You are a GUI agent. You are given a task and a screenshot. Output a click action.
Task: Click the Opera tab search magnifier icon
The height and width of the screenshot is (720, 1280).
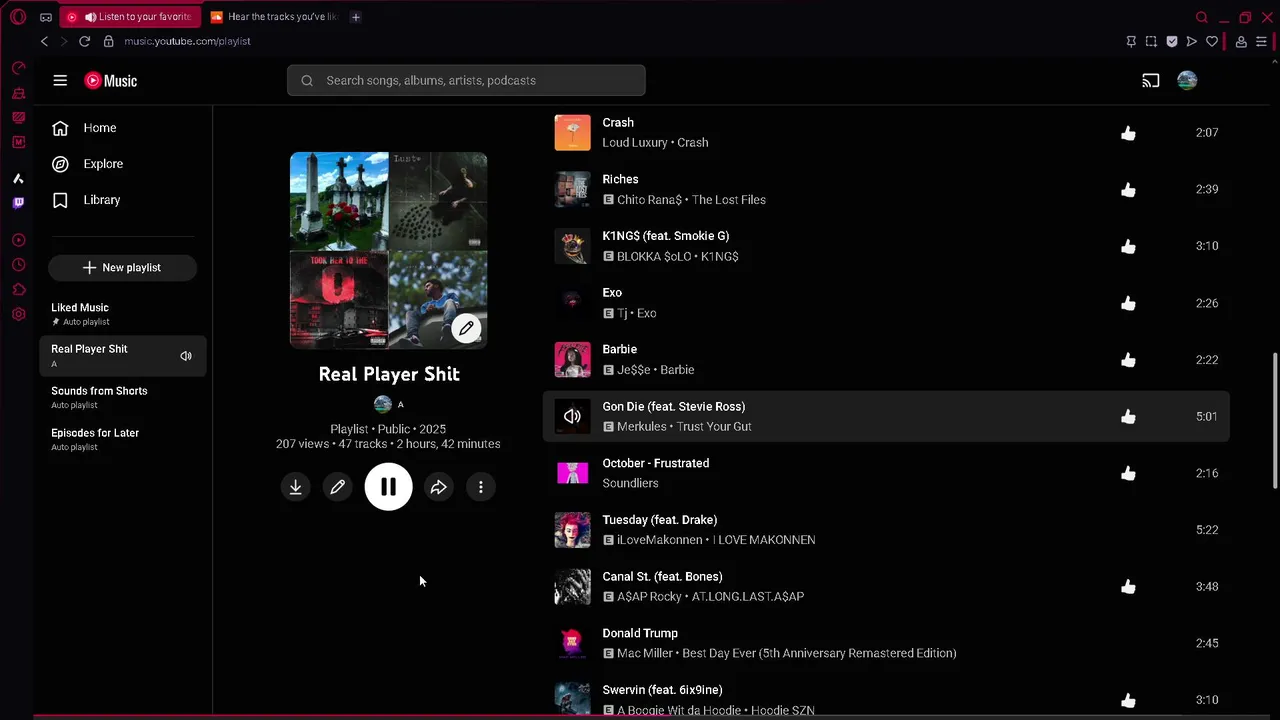pos(1202,17)
